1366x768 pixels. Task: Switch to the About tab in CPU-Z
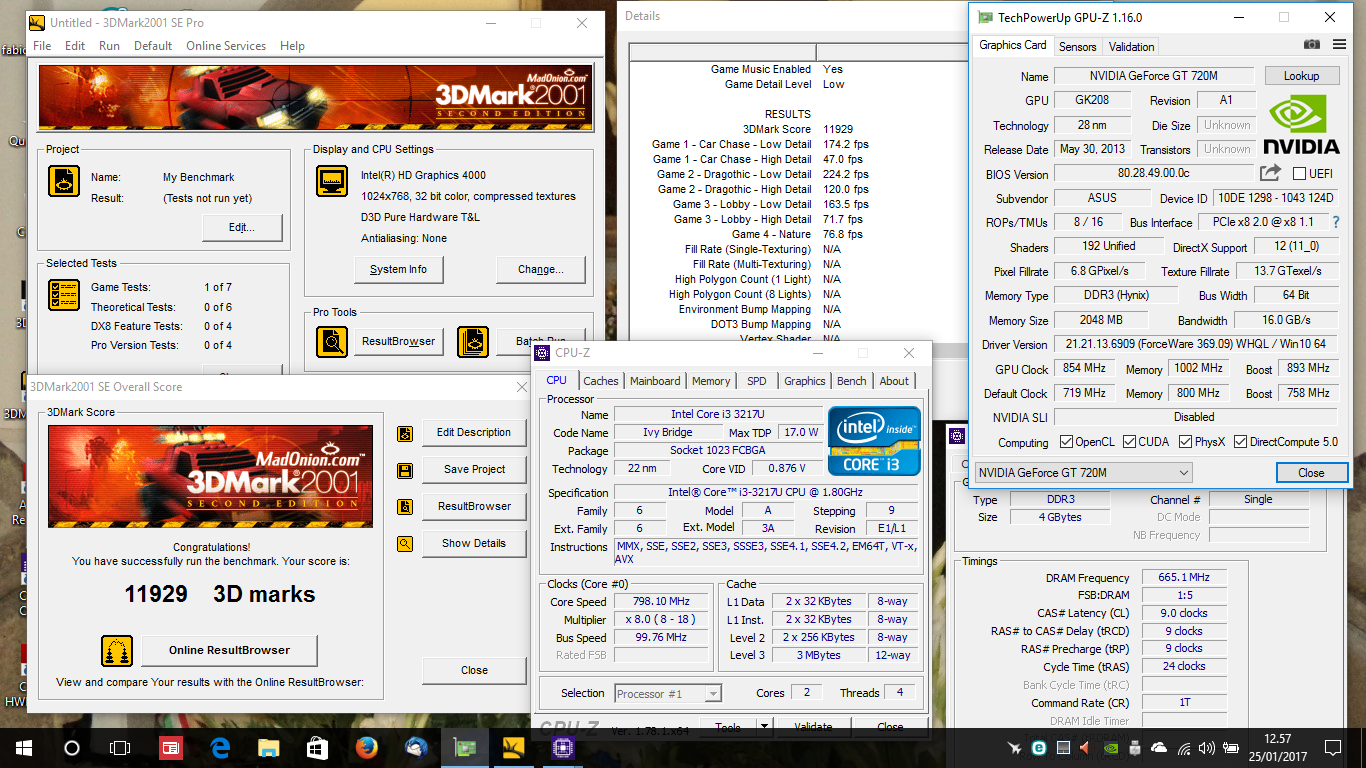point(894,381)
